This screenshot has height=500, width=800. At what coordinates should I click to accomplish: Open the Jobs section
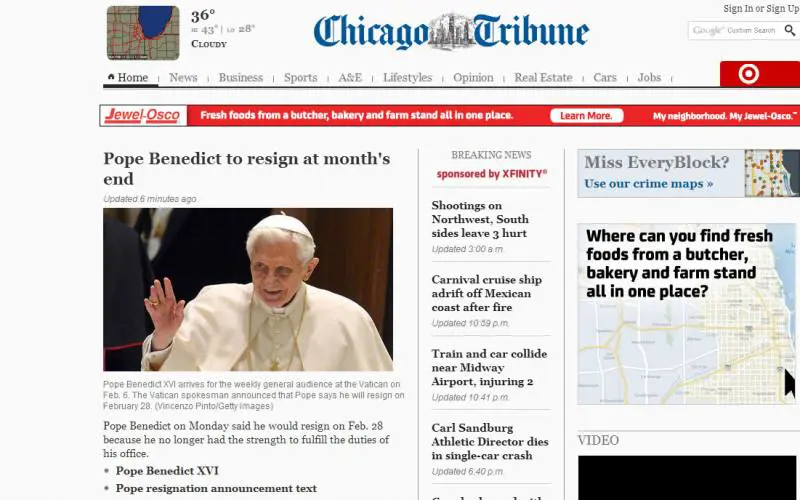(x=649, y=78)
